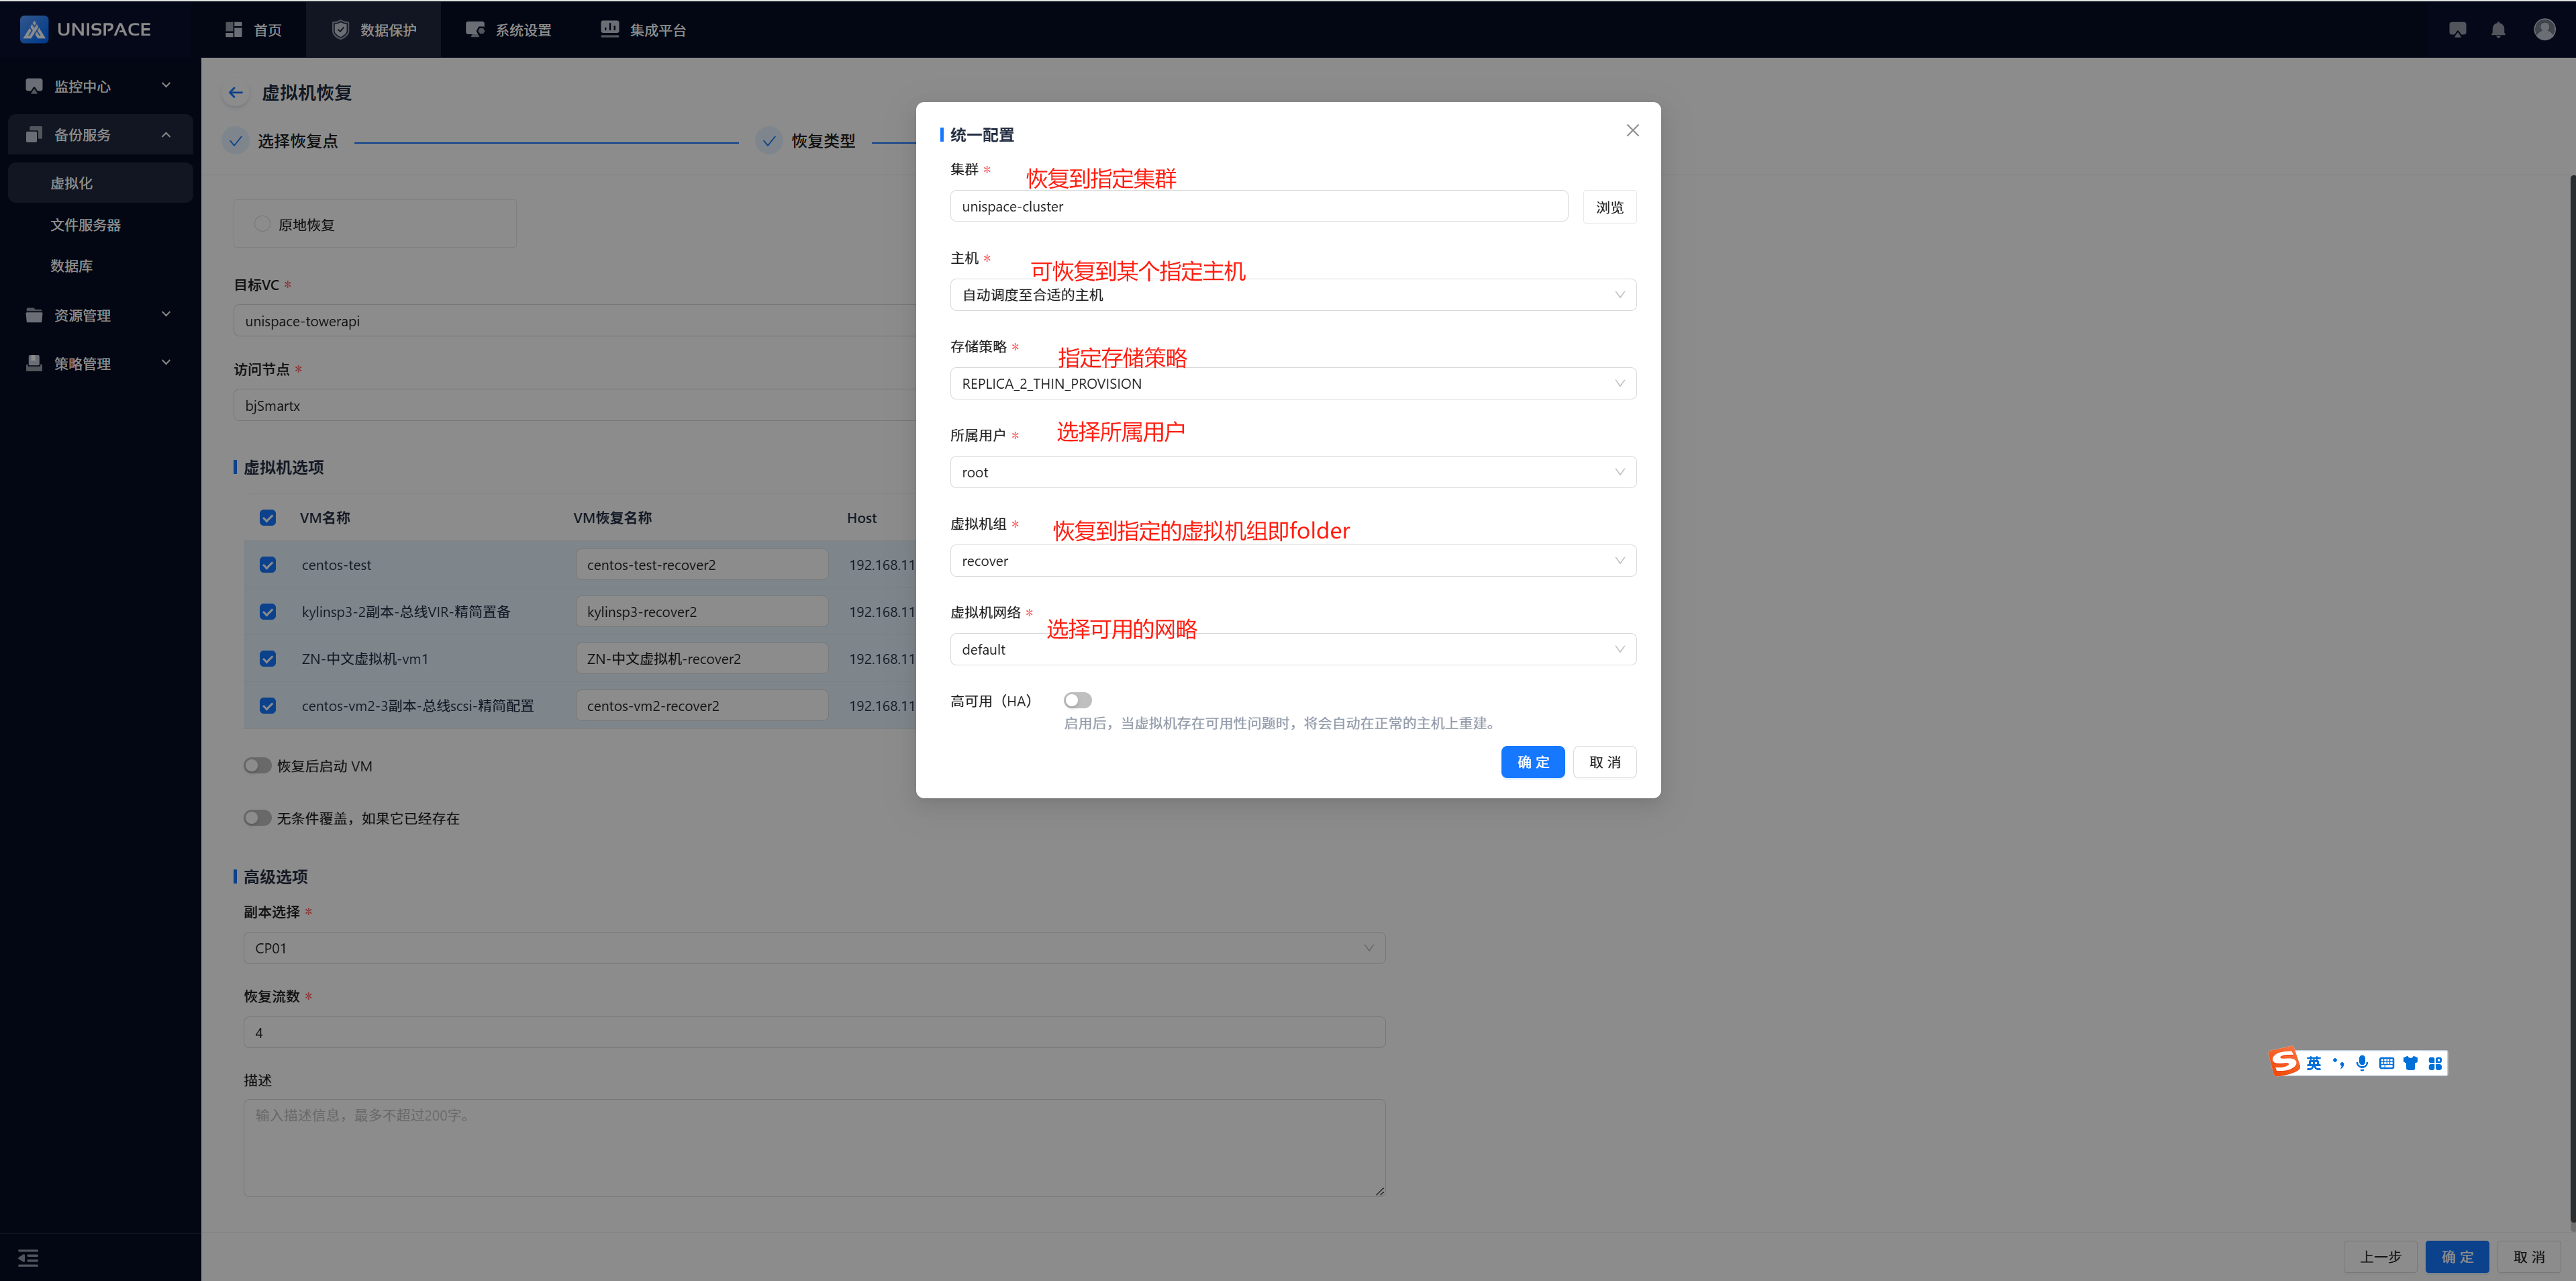
Task: Click the microphone icon in the input method bar
Action: (2362, 1063)
